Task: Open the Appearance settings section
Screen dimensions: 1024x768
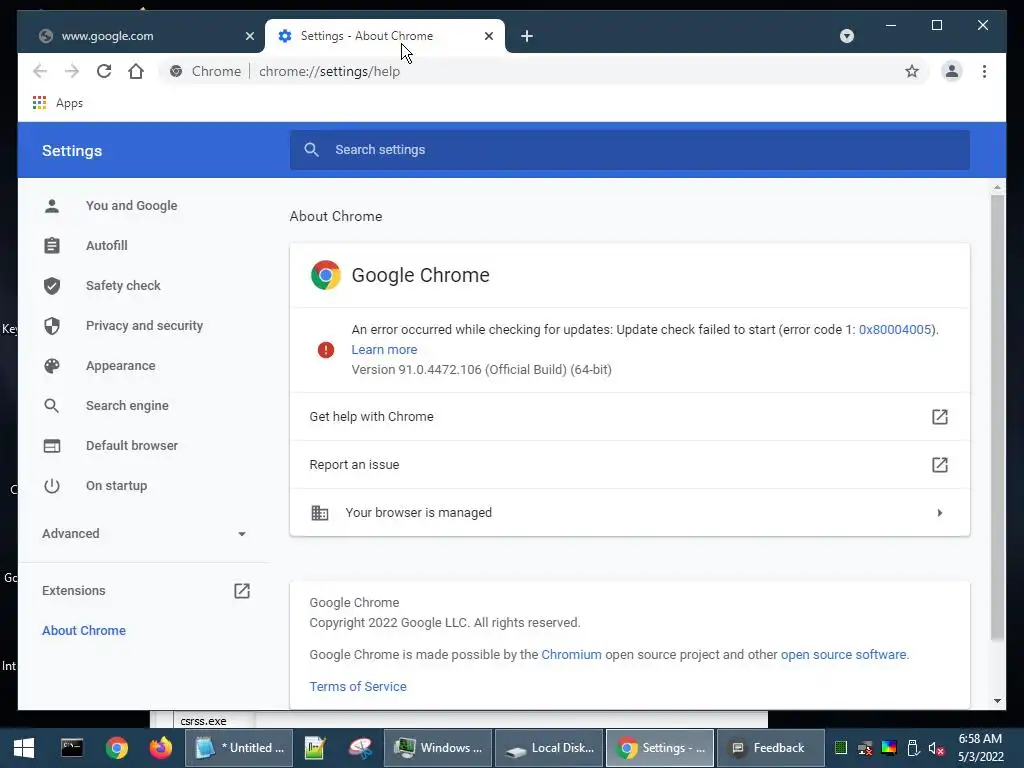Action: (120, 366)
